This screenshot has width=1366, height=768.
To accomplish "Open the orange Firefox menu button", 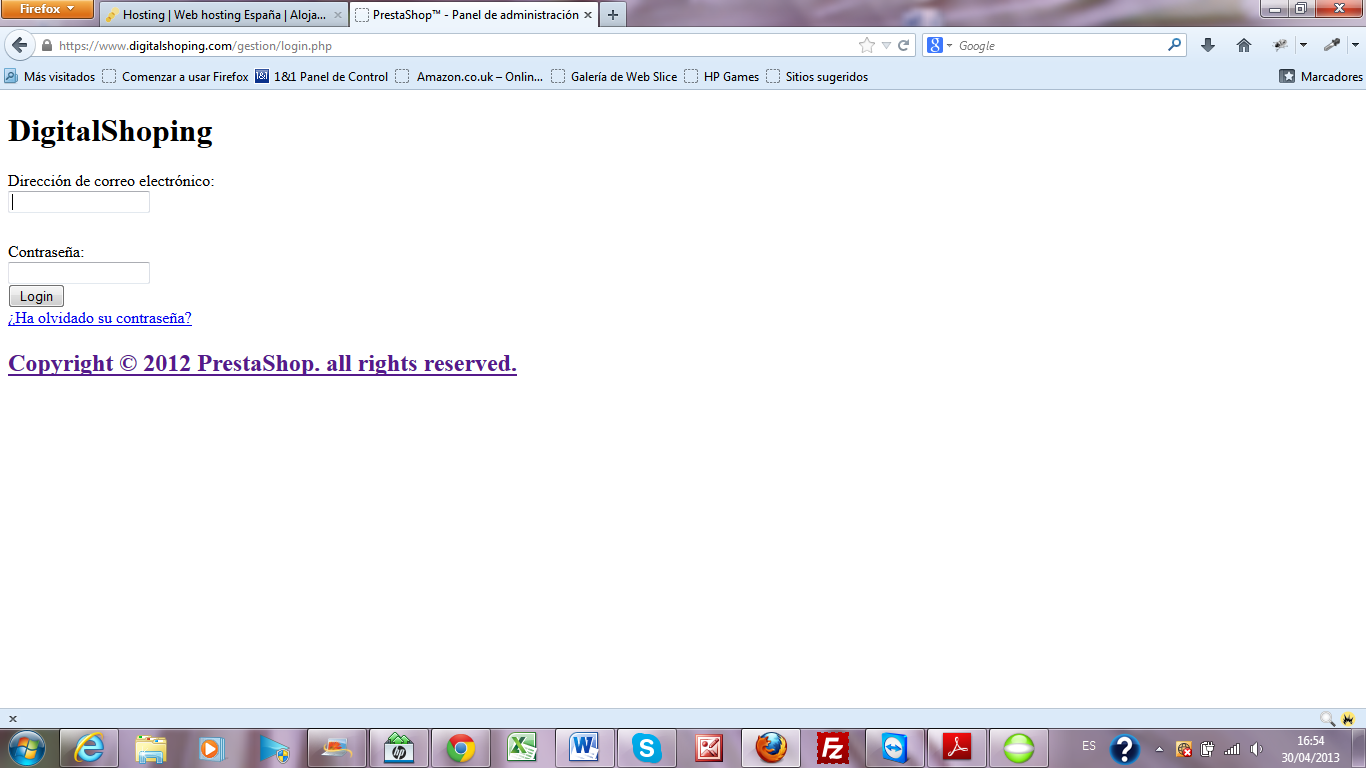I will click(47, 9).
